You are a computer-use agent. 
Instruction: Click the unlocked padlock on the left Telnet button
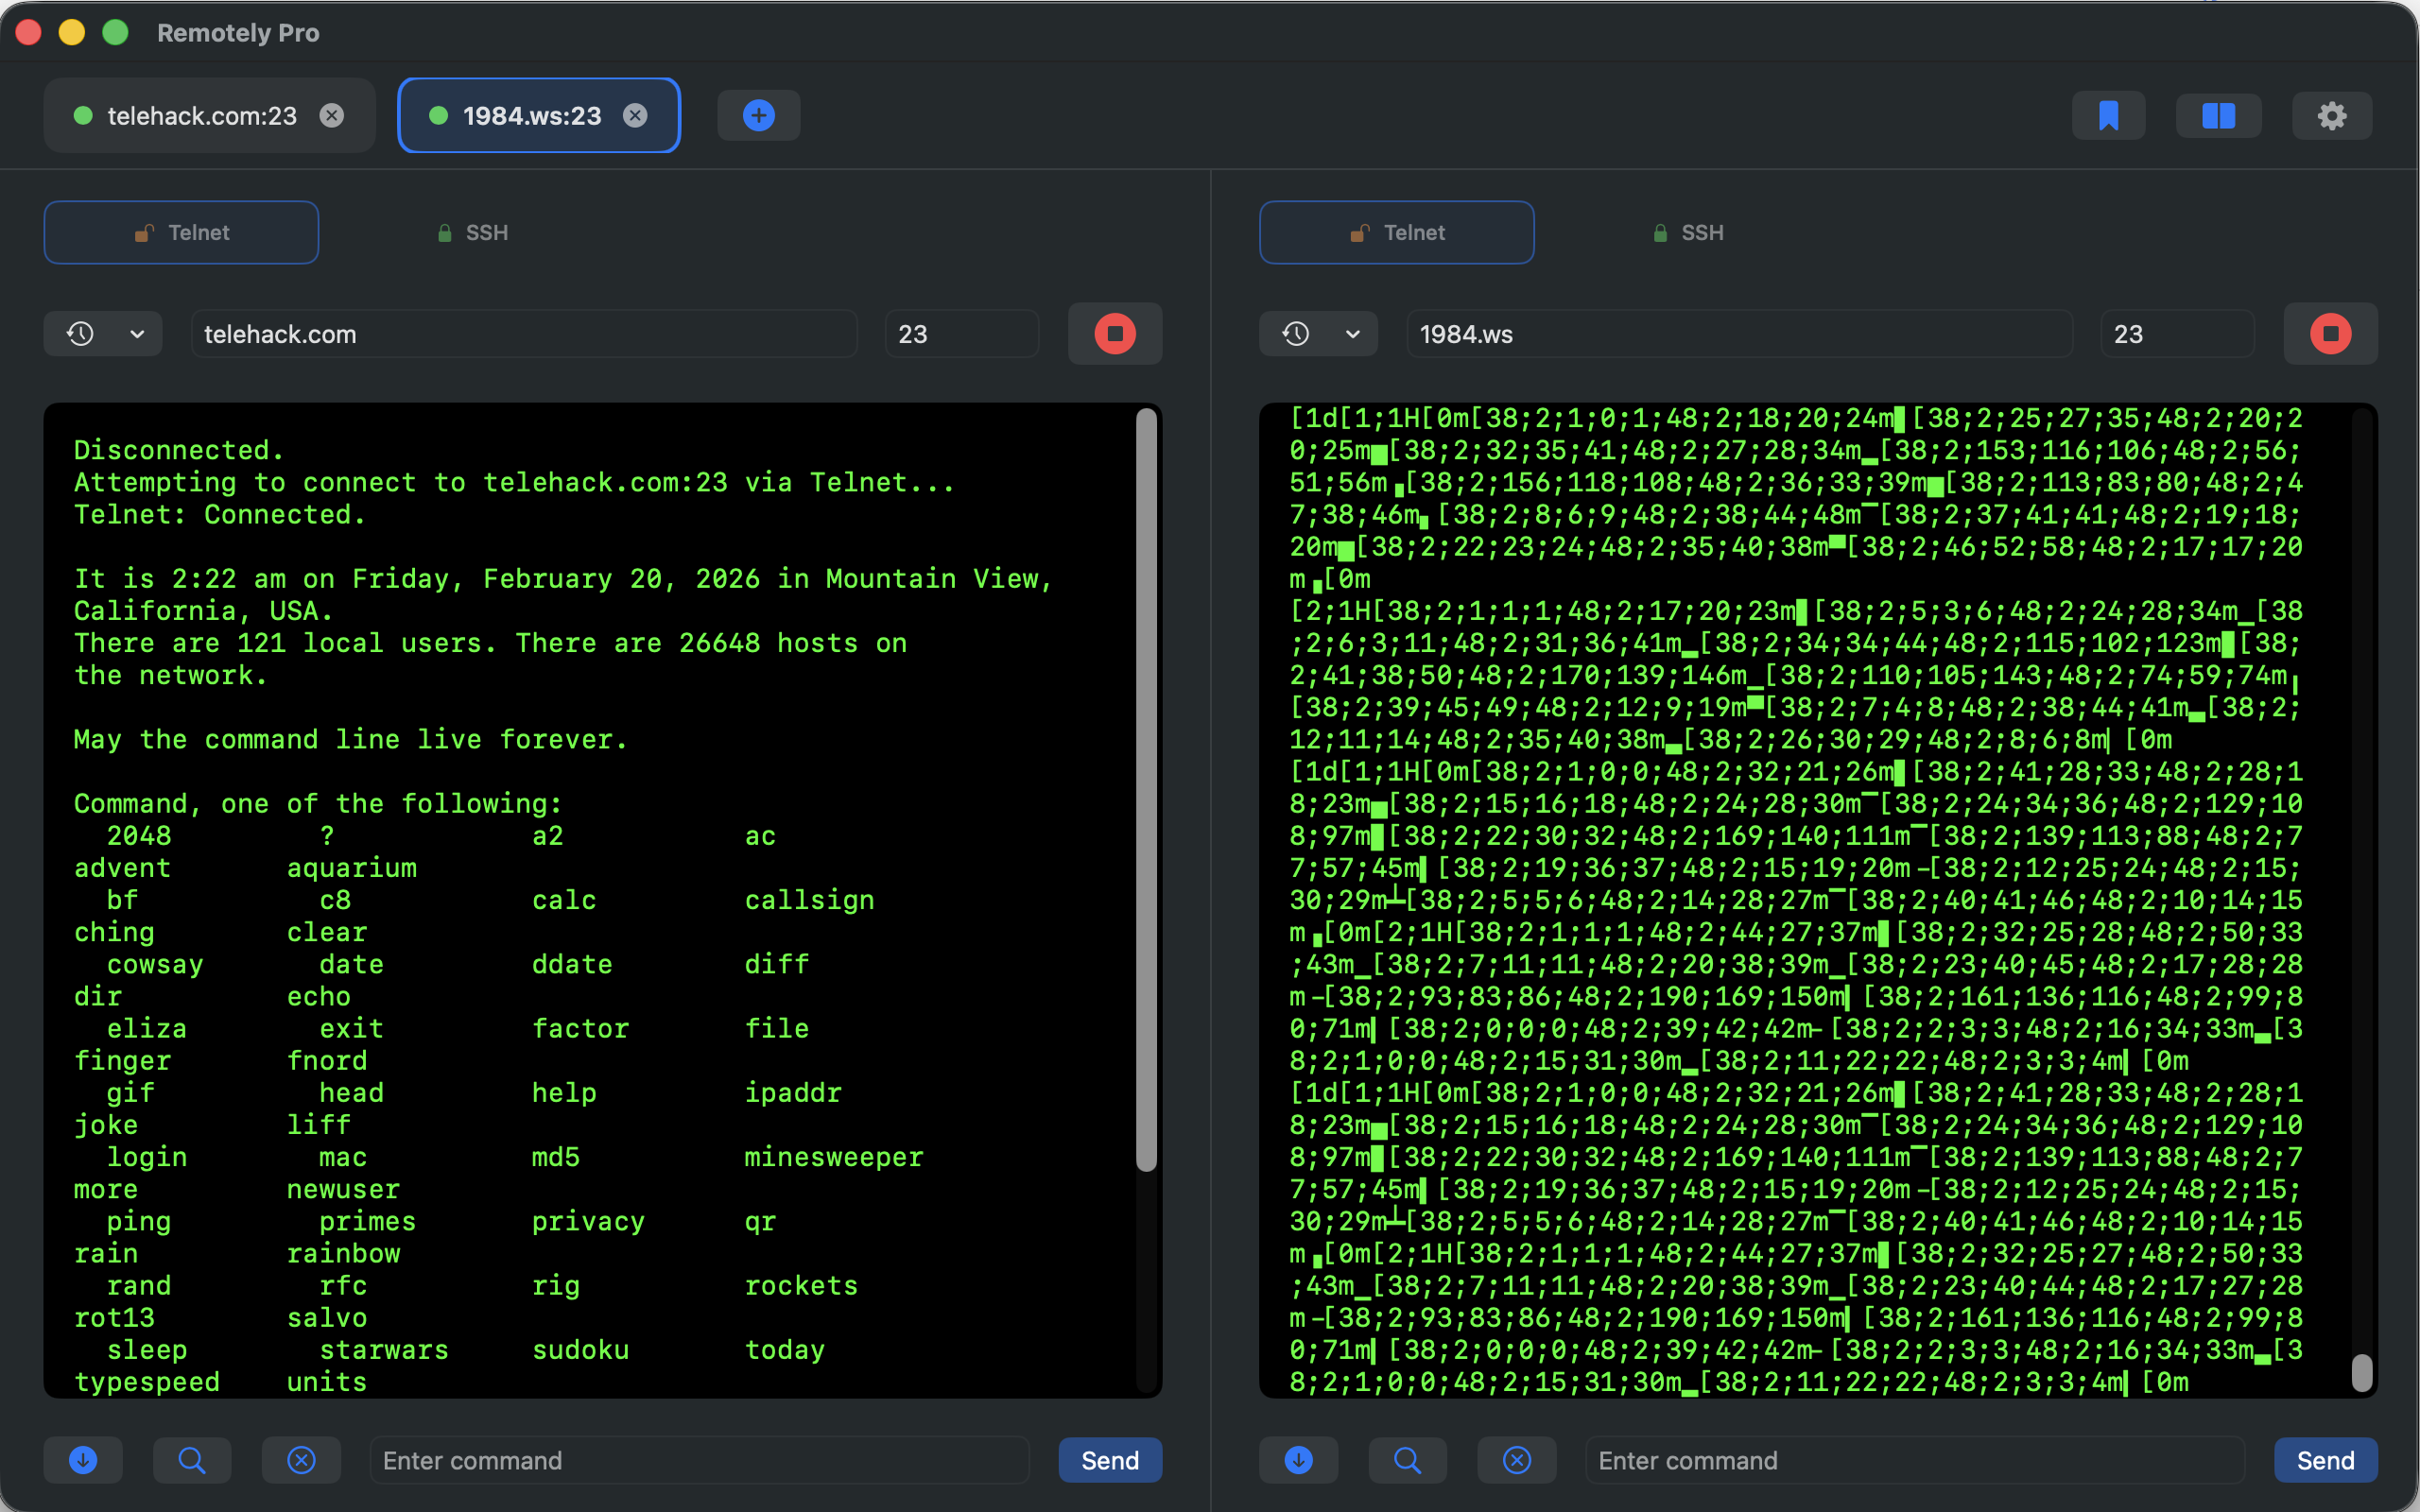(x=144, y=233)
